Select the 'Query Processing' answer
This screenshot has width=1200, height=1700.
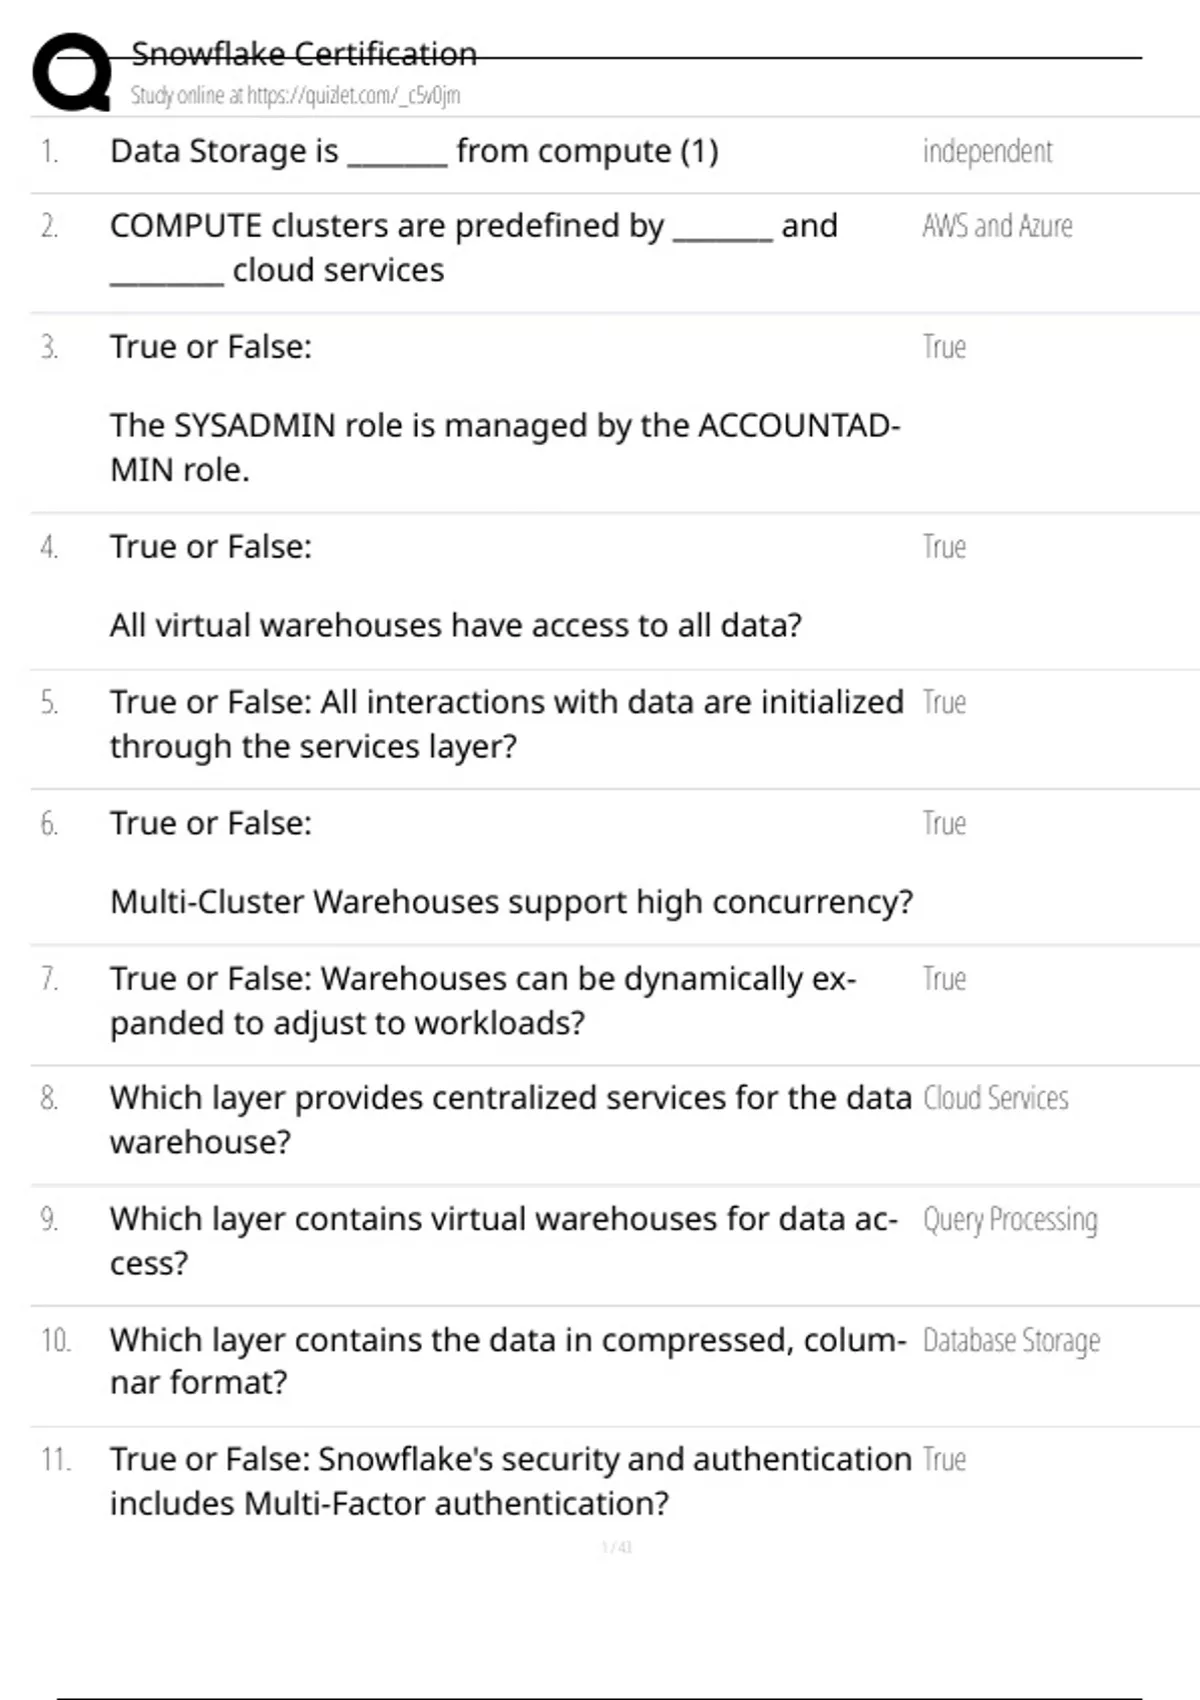point(1010,1220)
